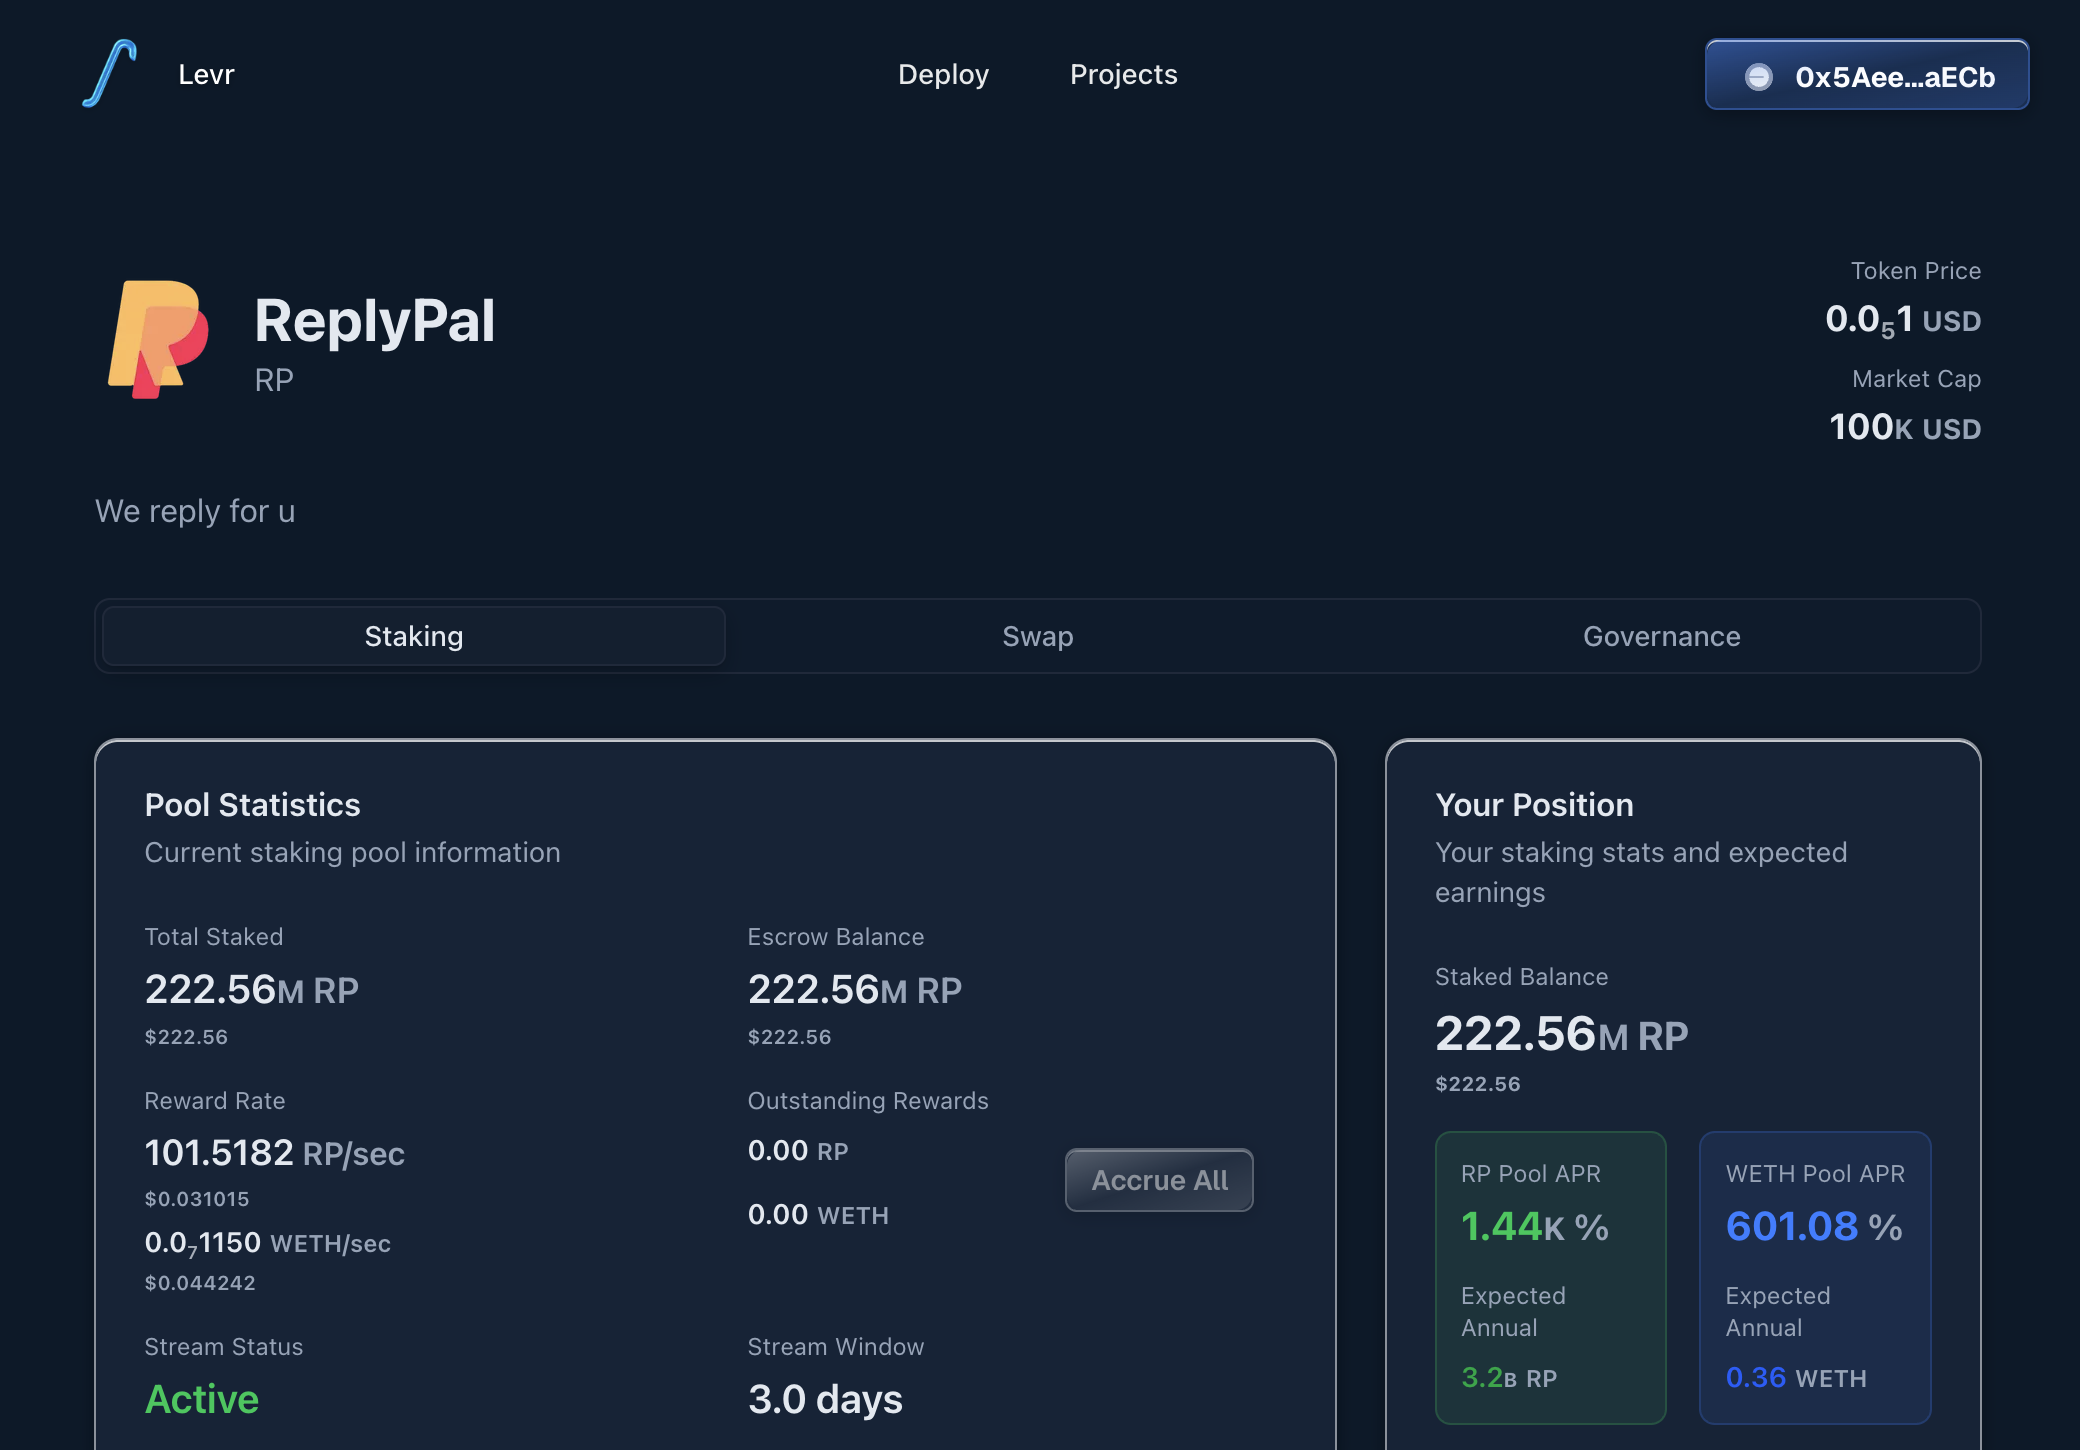This screenshot has height=1450, width=2080.
Task: Select the RP Pool APR card
Action: 1550,1276
